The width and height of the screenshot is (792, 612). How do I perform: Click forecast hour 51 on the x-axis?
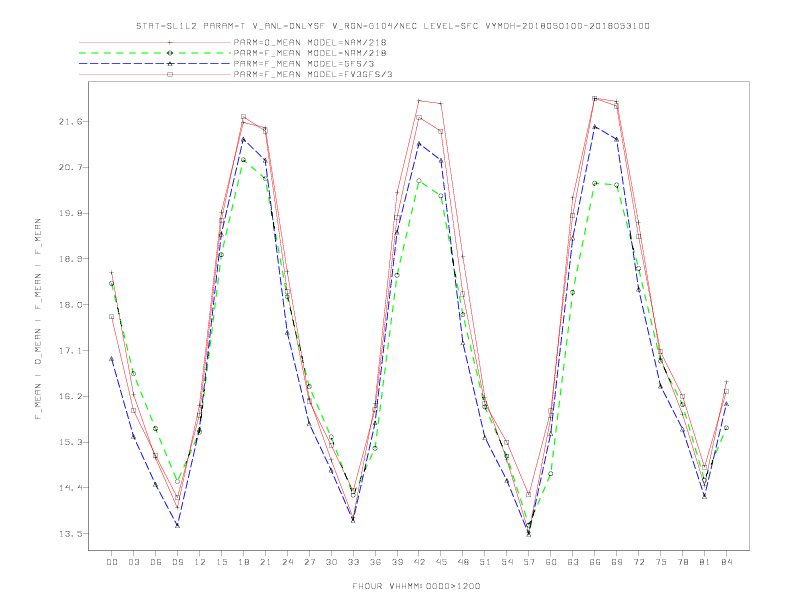485,562
